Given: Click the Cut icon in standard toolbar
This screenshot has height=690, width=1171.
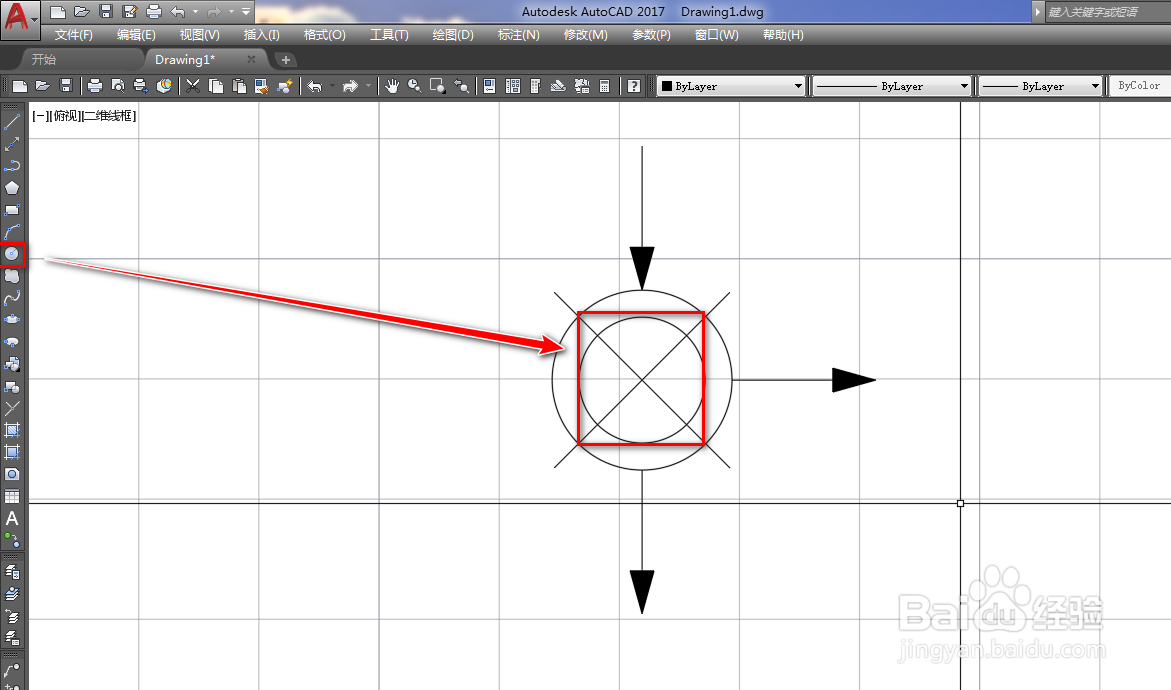Looking at the screenshot, I should [193, 86].
